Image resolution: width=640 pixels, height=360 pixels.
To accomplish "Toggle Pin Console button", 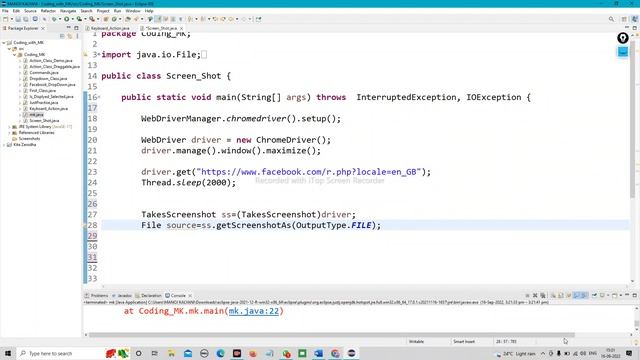I will click(594, 295).
